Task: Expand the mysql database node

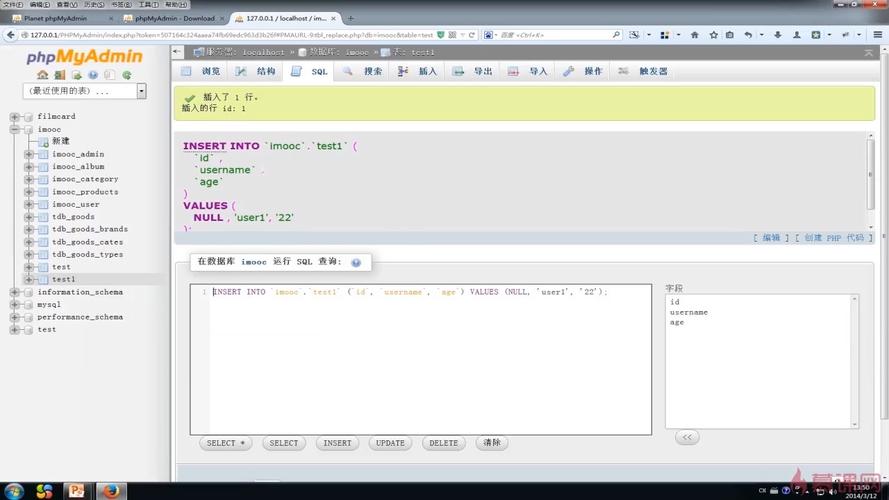Action: pyautogui.click(x=14, y=305)
